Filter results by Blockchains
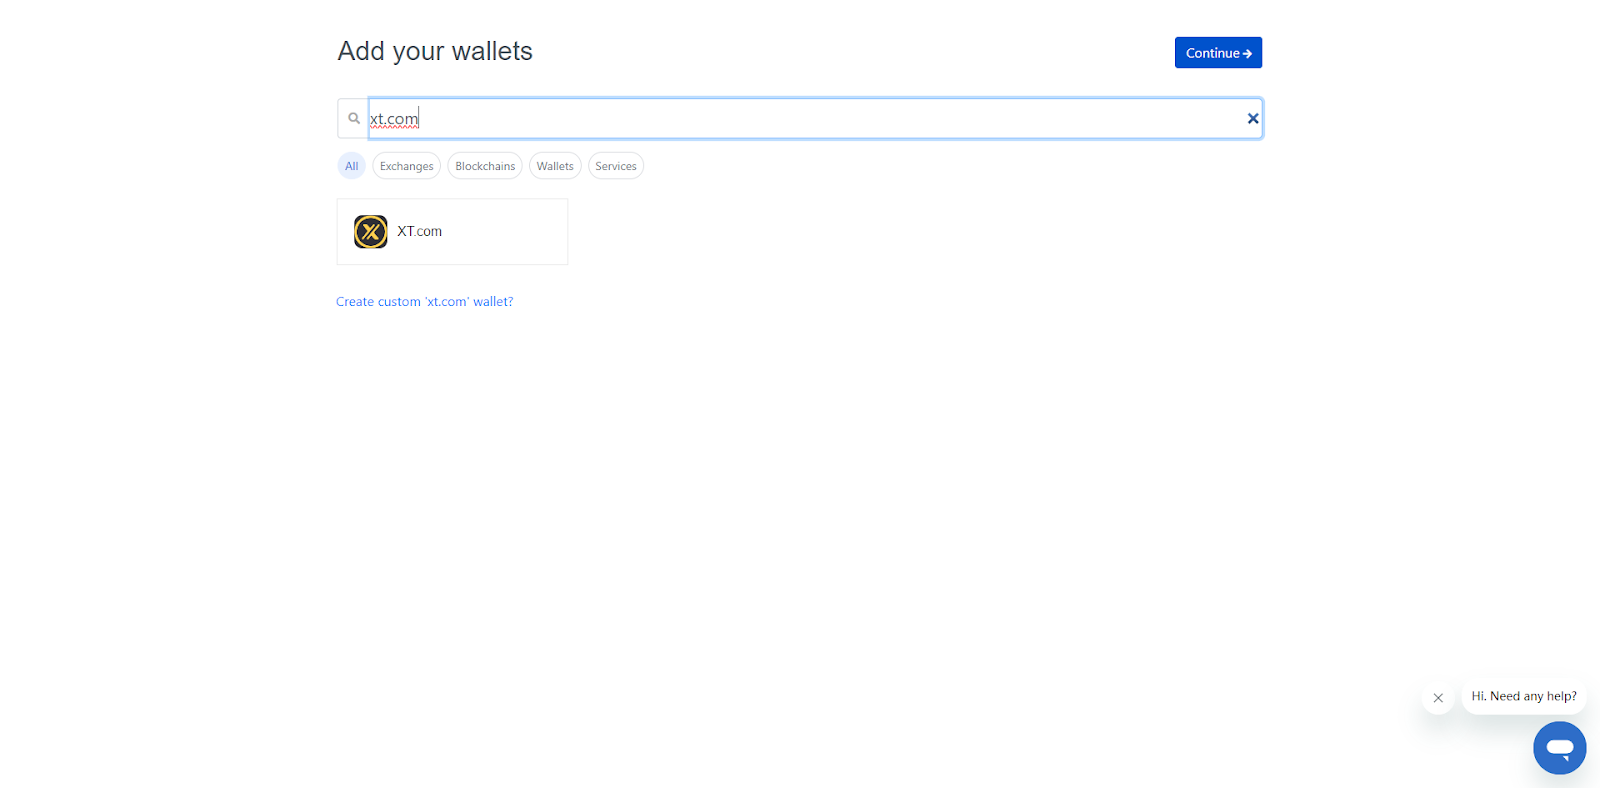The image size is (1600, 788). tap(485, 166)
